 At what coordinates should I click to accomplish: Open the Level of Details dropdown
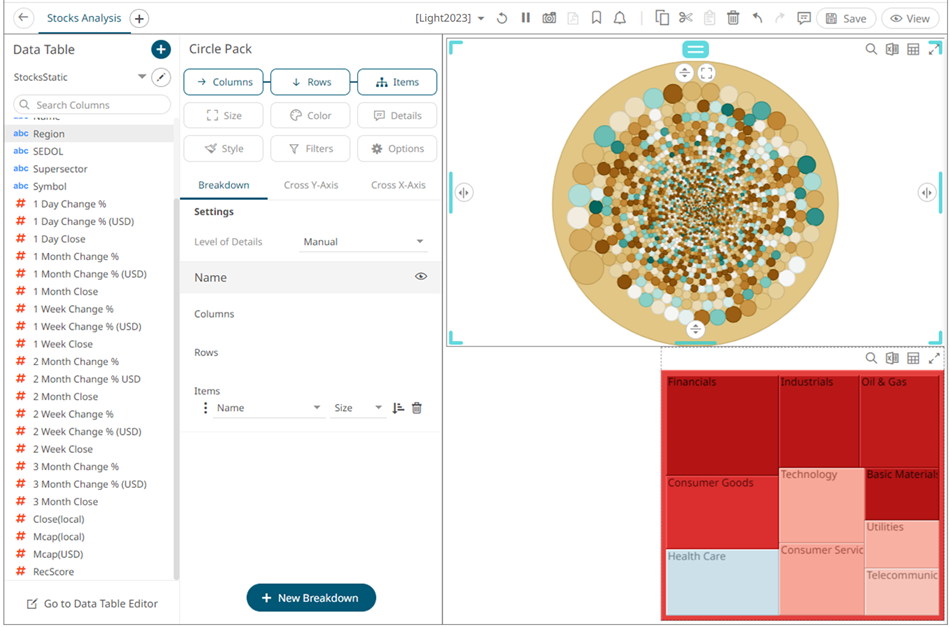pyautogui.click(x=364, y=242)
